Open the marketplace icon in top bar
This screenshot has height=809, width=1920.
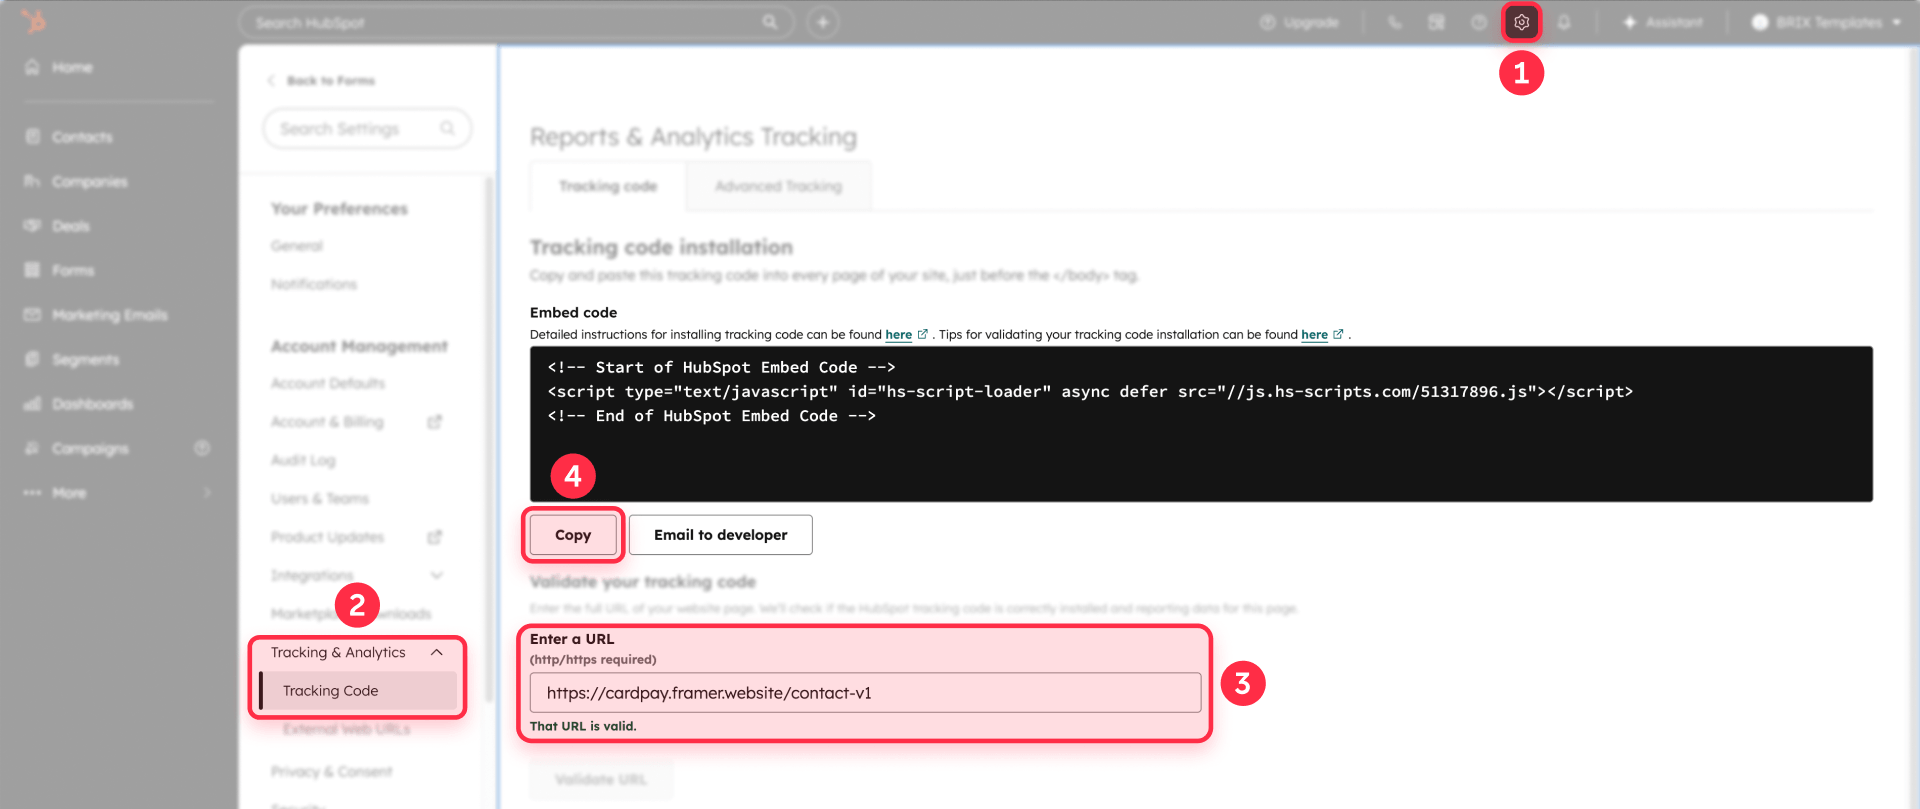click(1436, 22)
